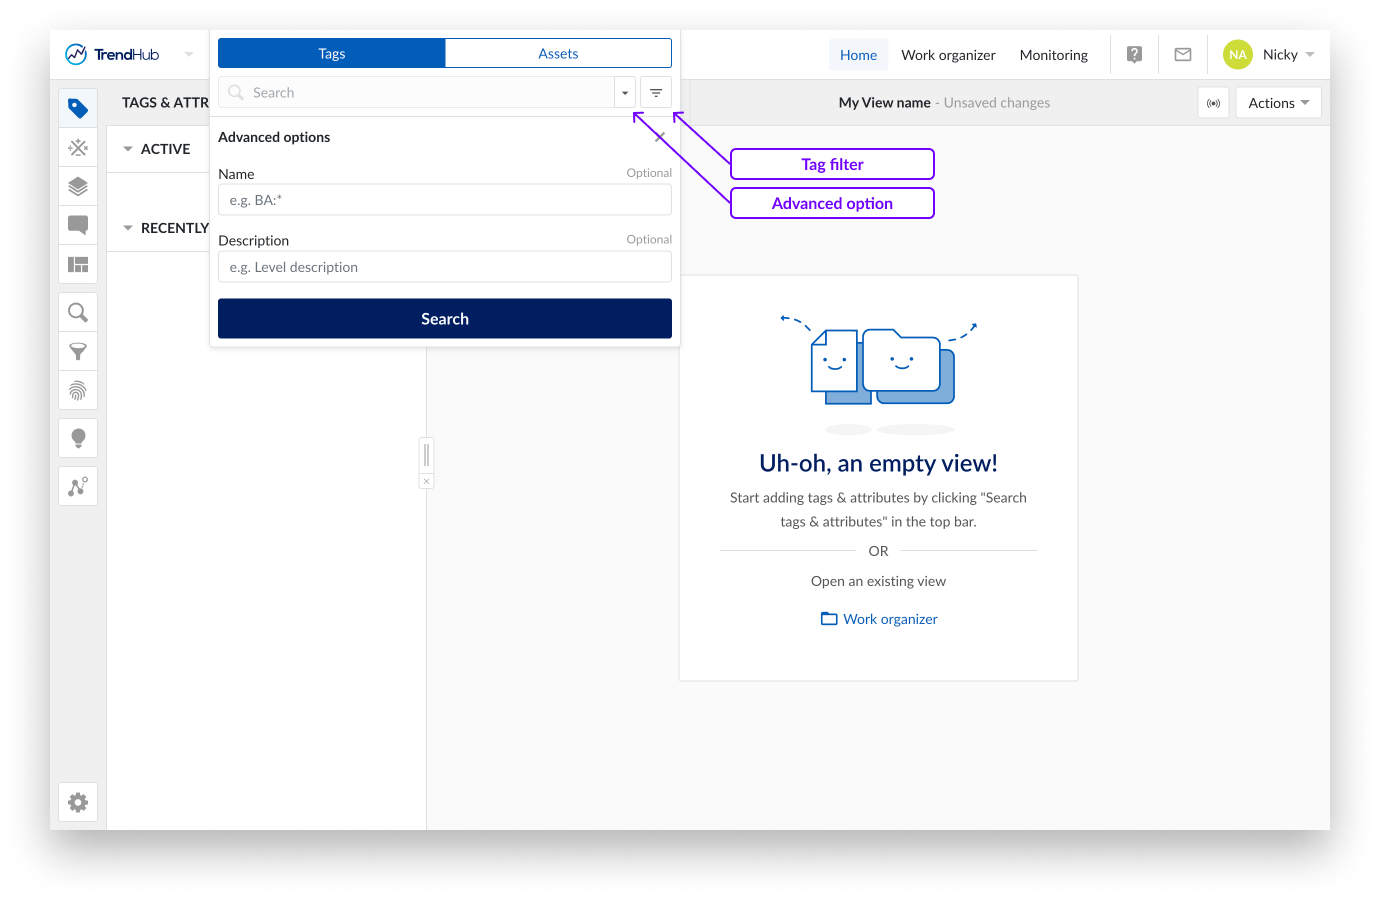Open the comments speech bubble icon
The height and width of the screenshot is (900, 1380).
pyautogui.click(x=78, y=225)
